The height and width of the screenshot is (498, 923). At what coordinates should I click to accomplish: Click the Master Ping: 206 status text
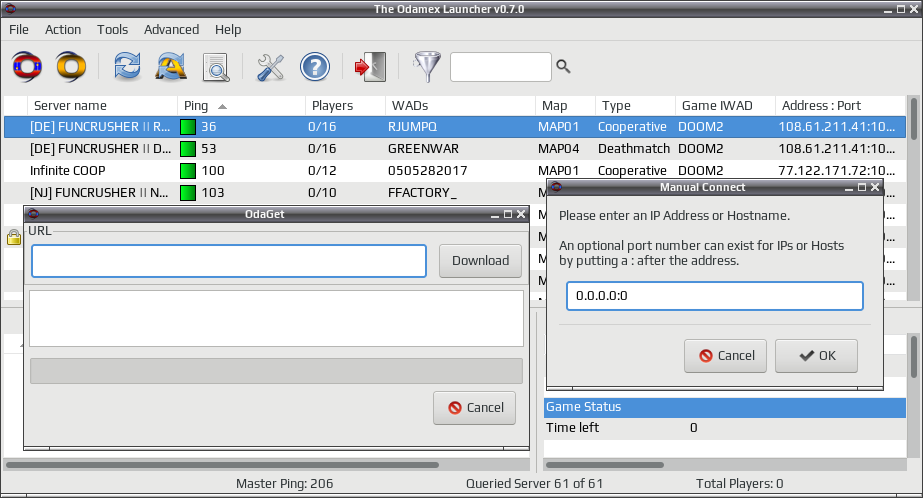click(284, 484)
